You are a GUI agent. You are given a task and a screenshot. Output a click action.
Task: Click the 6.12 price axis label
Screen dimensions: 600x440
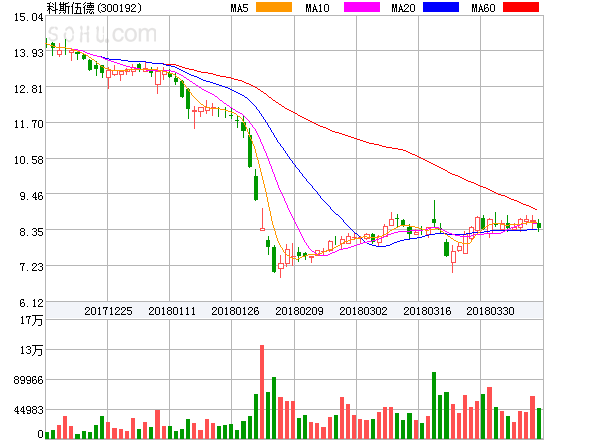(31, 303)
